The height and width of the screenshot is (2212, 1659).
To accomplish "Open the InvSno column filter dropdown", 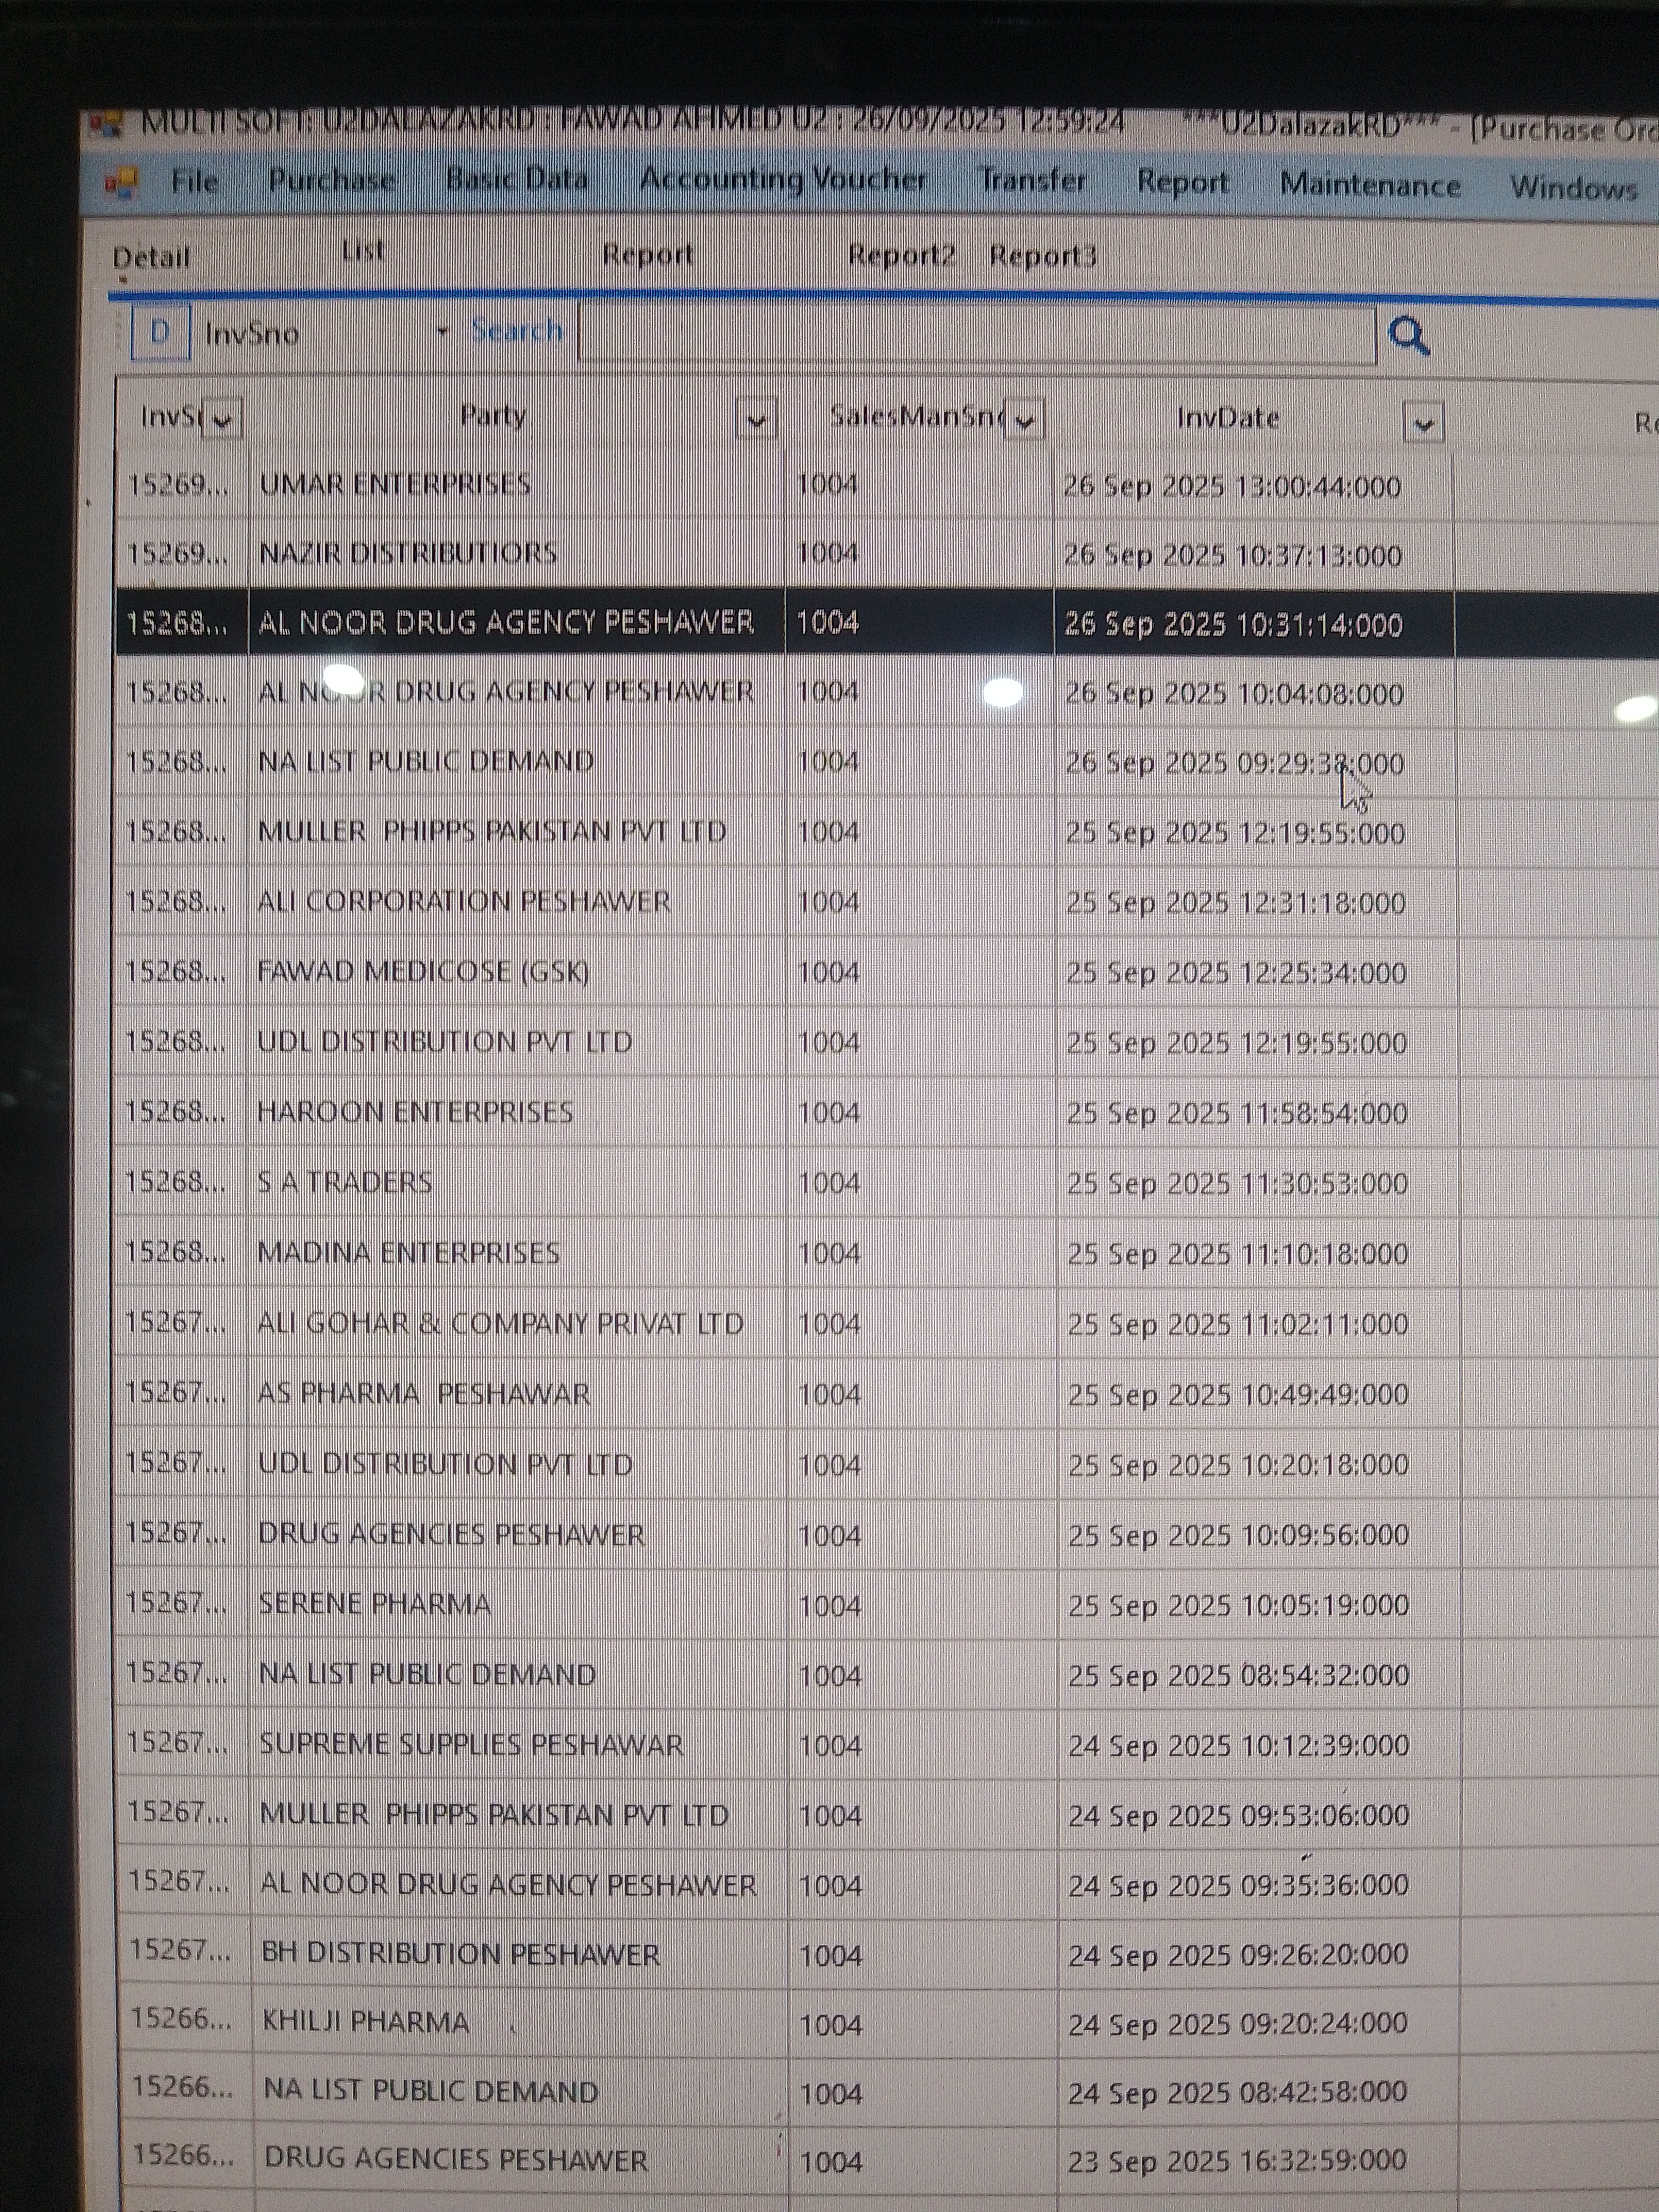I will tap(222, 420).
